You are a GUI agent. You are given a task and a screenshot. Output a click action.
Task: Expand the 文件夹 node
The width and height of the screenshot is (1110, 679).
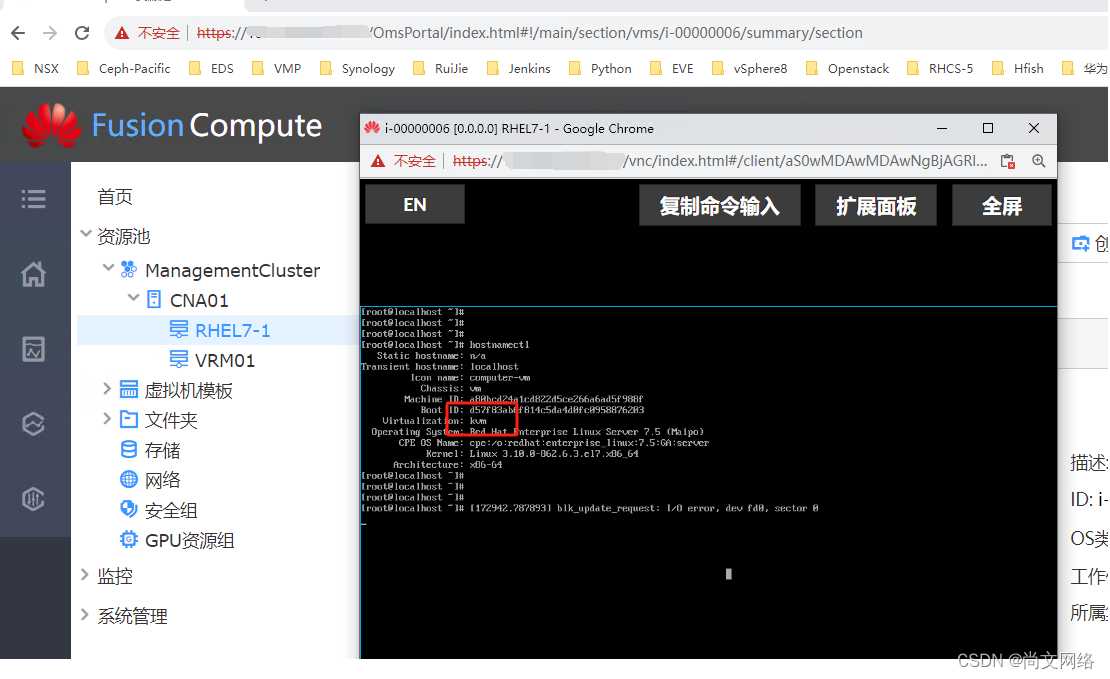(x=107, y=418)
